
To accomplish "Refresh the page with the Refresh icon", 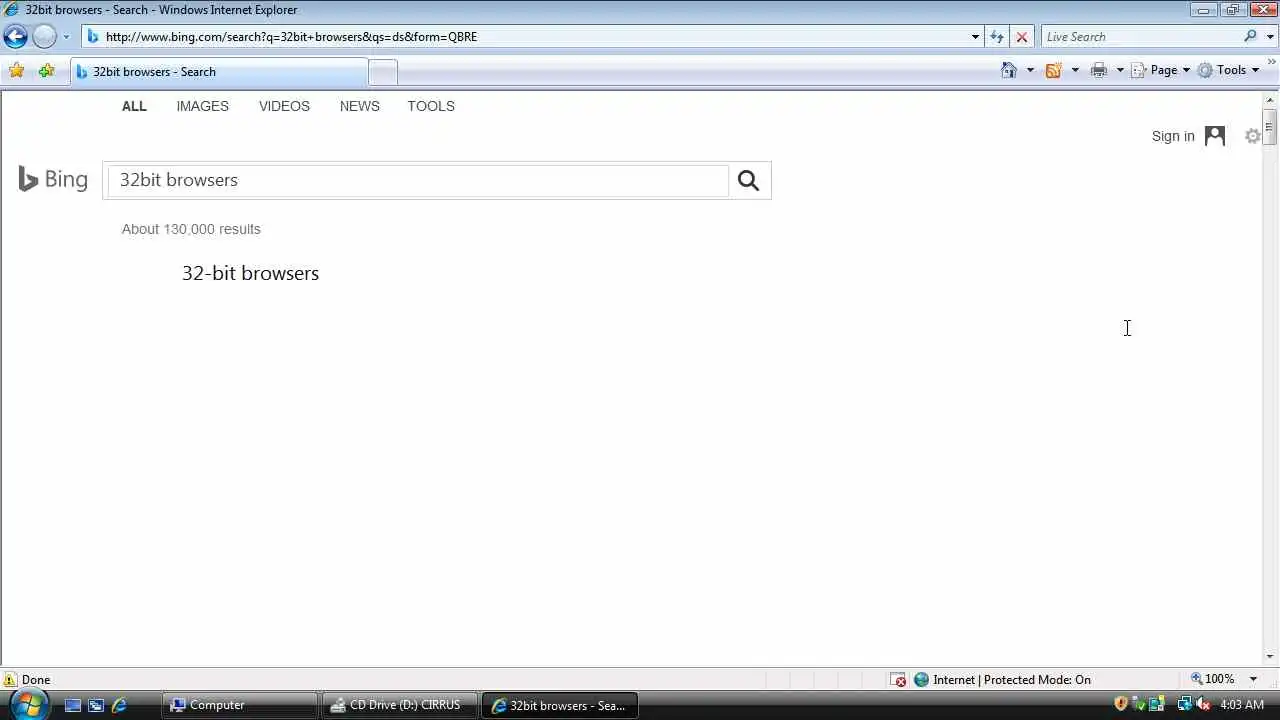I will click(x=997, y=37).
